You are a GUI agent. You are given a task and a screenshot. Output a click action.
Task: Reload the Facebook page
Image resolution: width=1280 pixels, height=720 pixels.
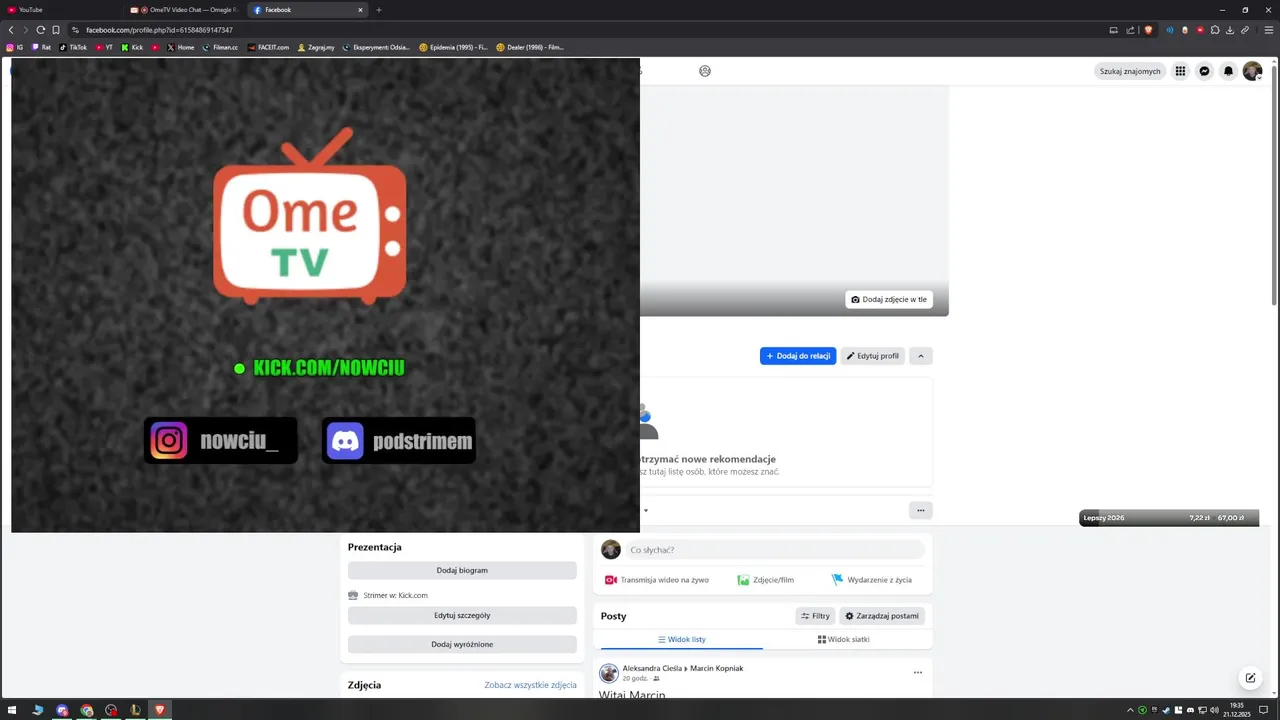tap(40, 30)
